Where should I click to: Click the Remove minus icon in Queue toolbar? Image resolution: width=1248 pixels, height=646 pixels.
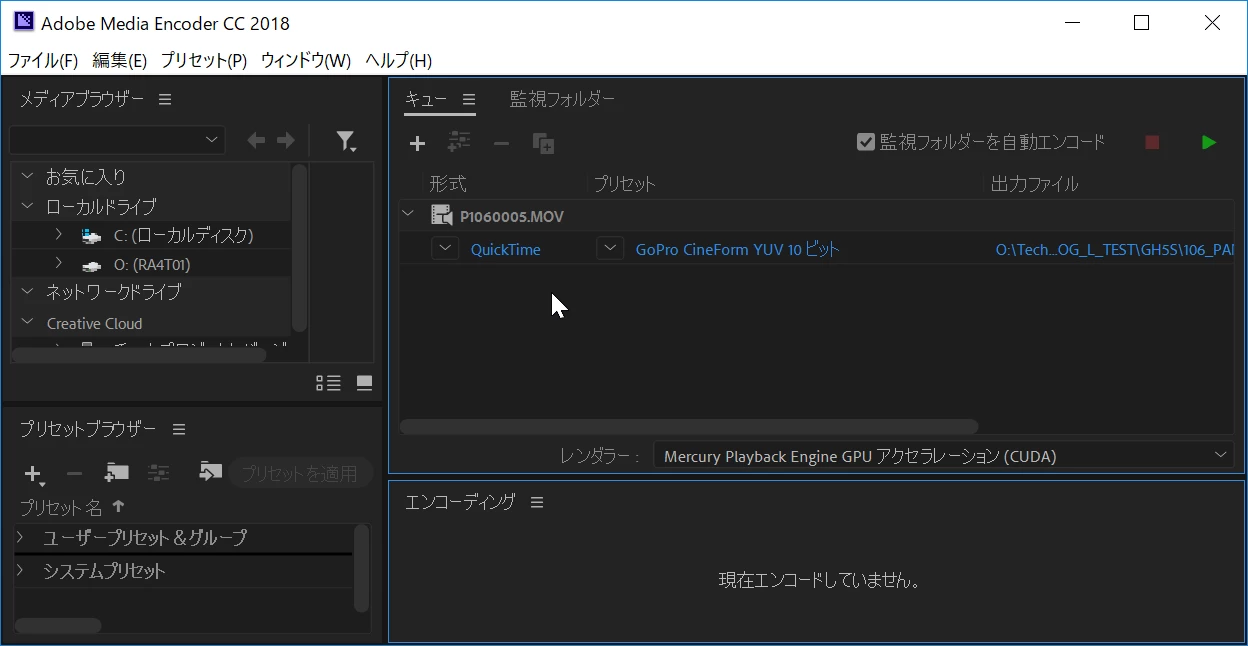click(x=501, y=144)
